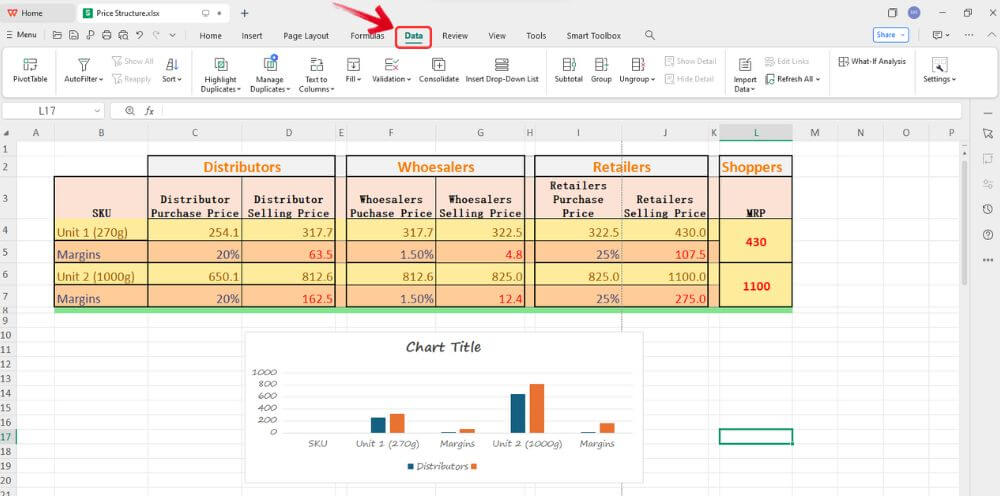The height and width of the screenshot is (496, 1000).
Task: Click the export to PDF icon
Action: 90,36
